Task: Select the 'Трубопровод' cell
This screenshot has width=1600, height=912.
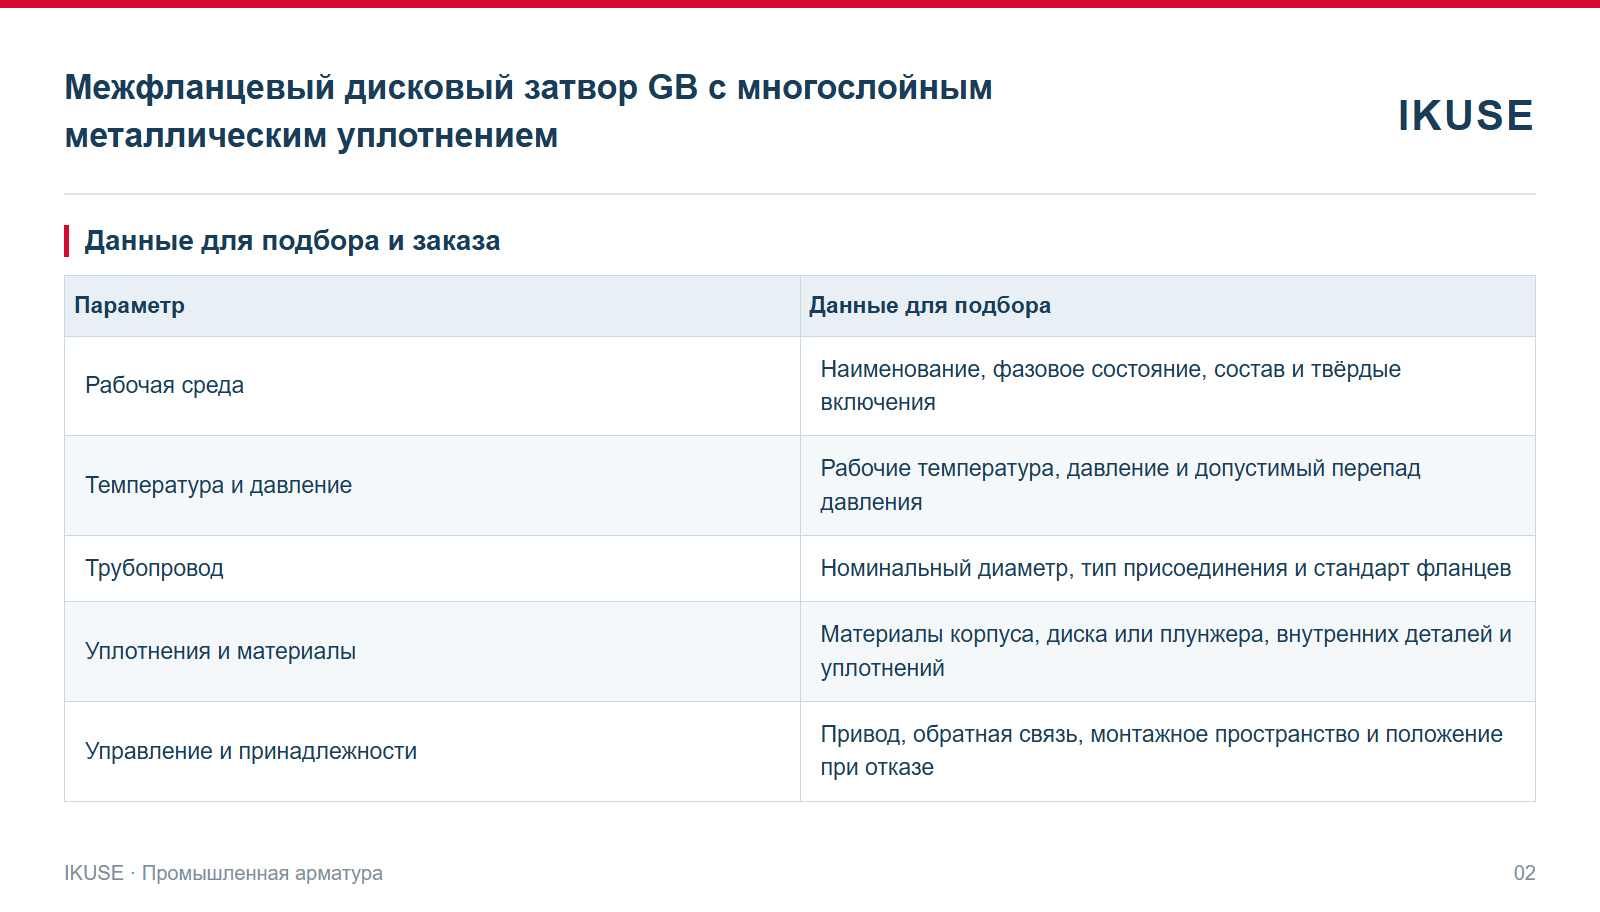Action: click(432, 569)
